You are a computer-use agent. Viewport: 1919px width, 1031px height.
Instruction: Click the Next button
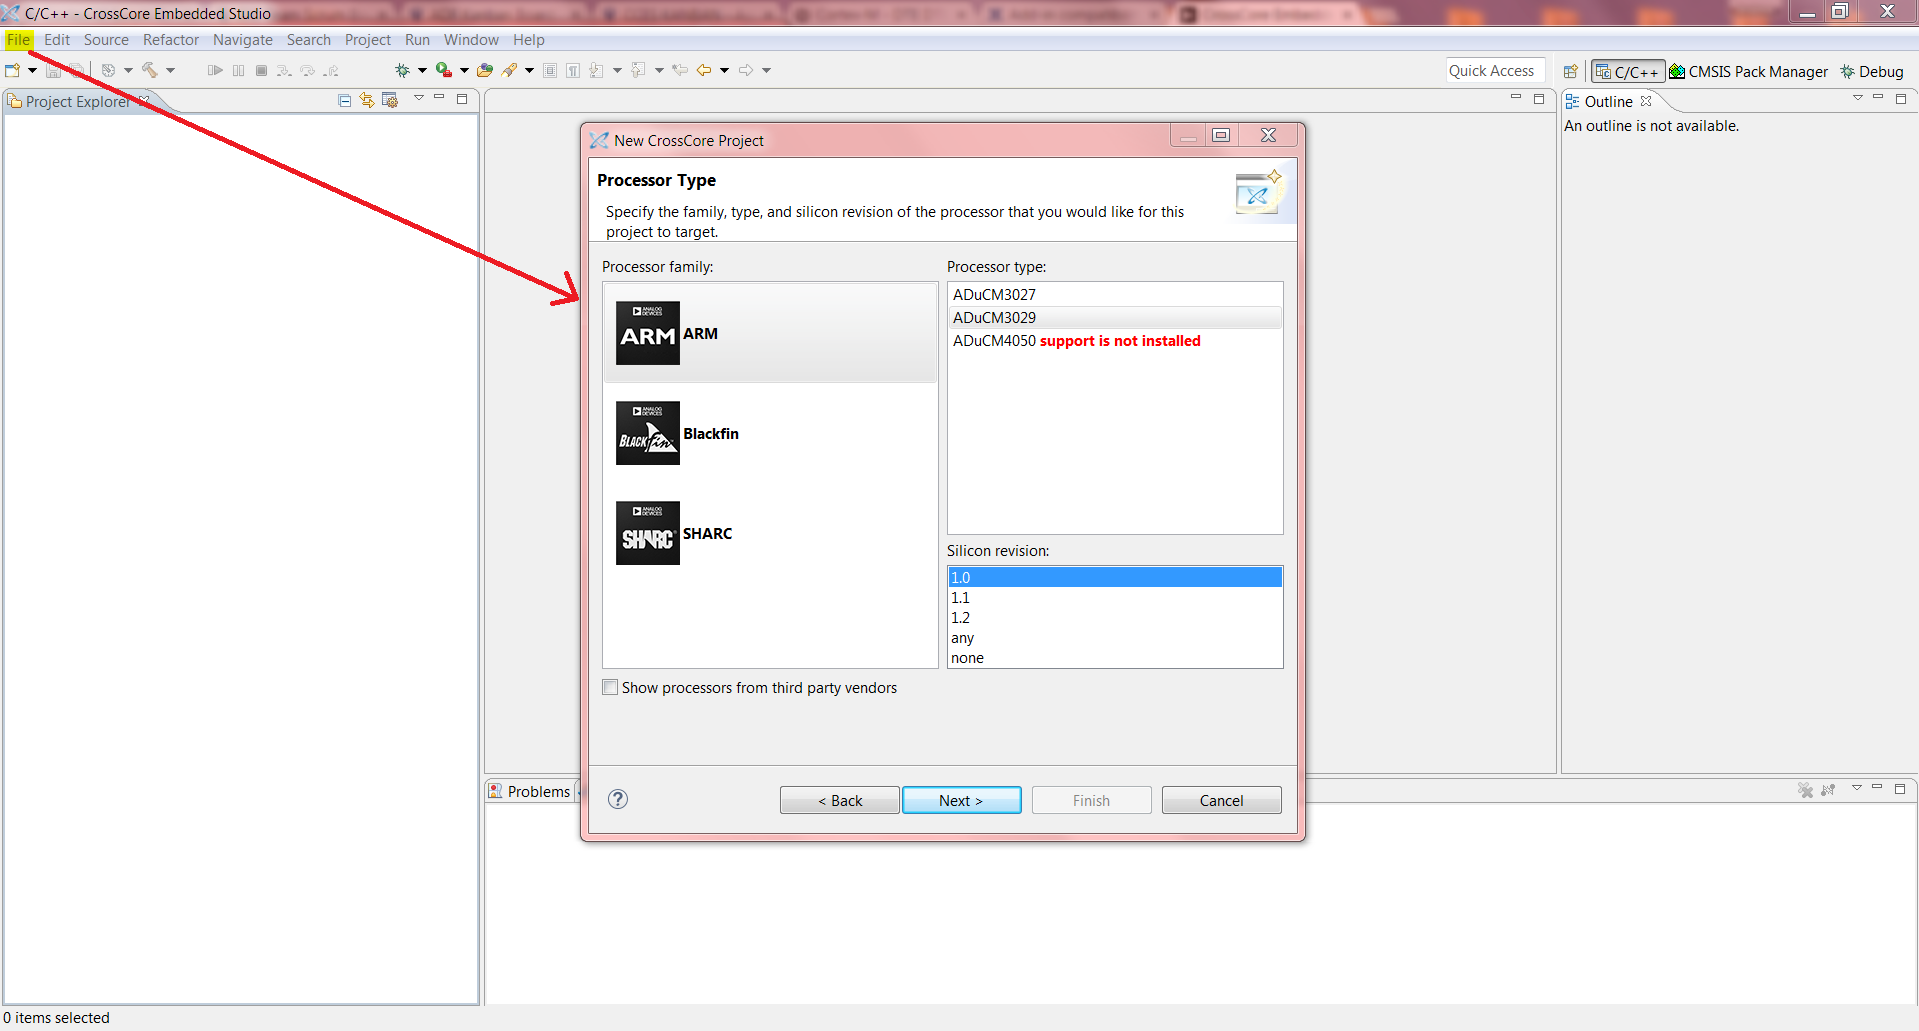[x=961, y=800]
